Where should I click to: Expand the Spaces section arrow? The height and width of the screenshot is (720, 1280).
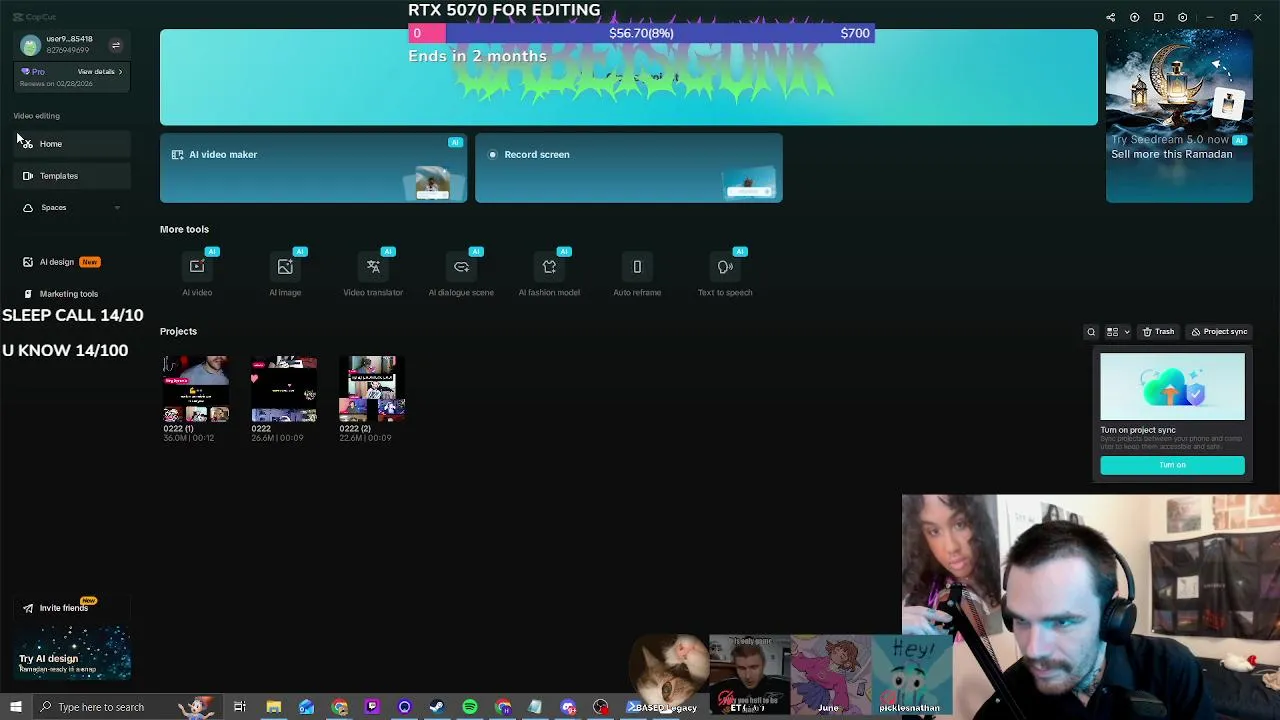click(x=117, y=208)
